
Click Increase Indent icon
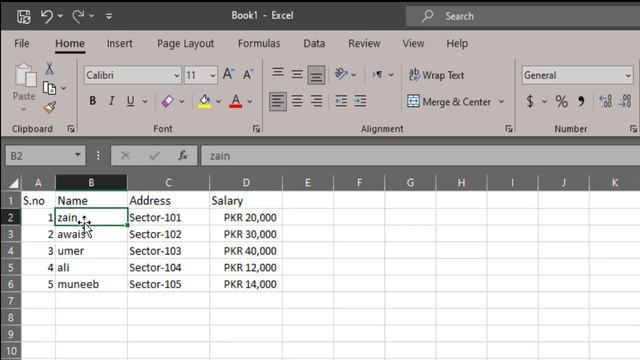pos(360,101)
